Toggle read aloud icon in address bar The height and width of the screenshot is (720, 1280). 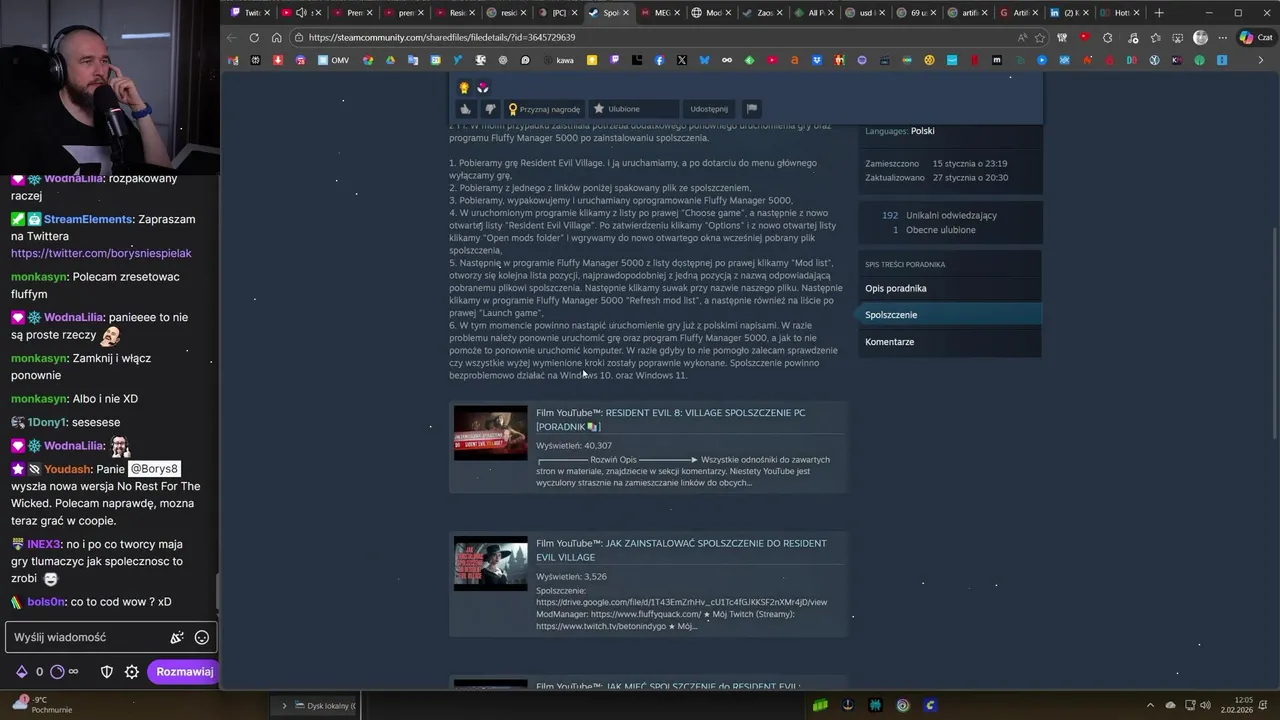tap(1021, 38)
